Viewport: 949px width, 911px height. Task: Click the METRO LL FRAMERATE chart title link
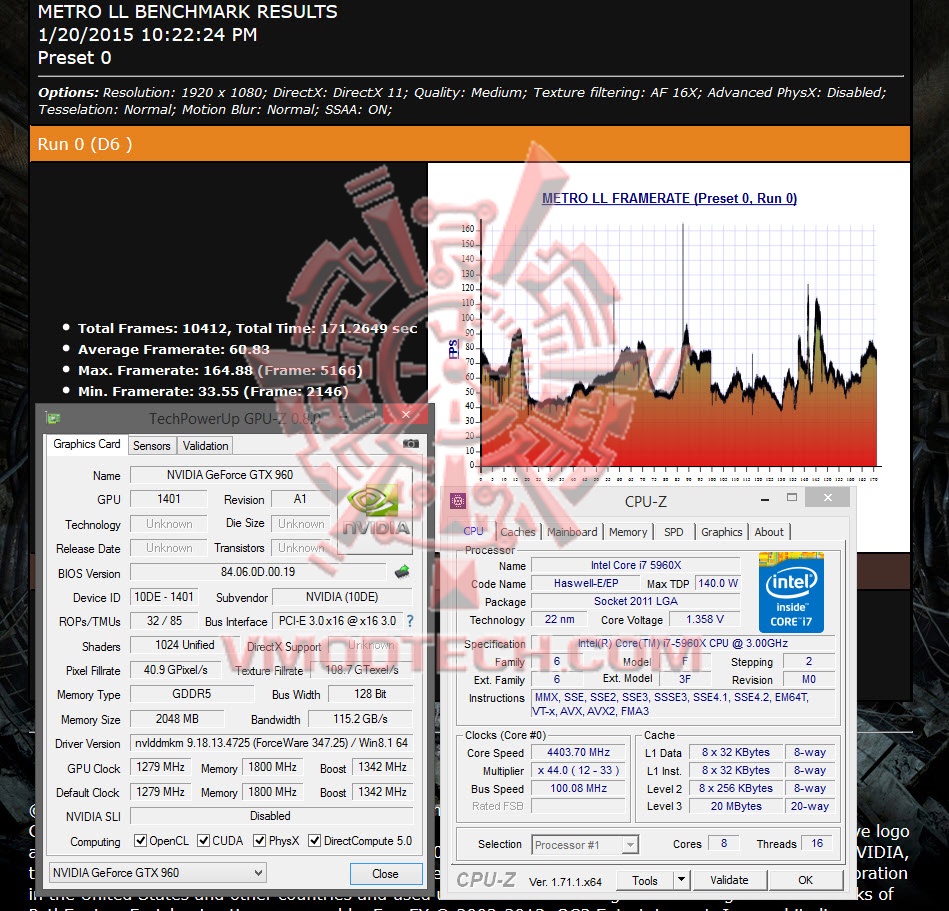[x=669, y=198]
